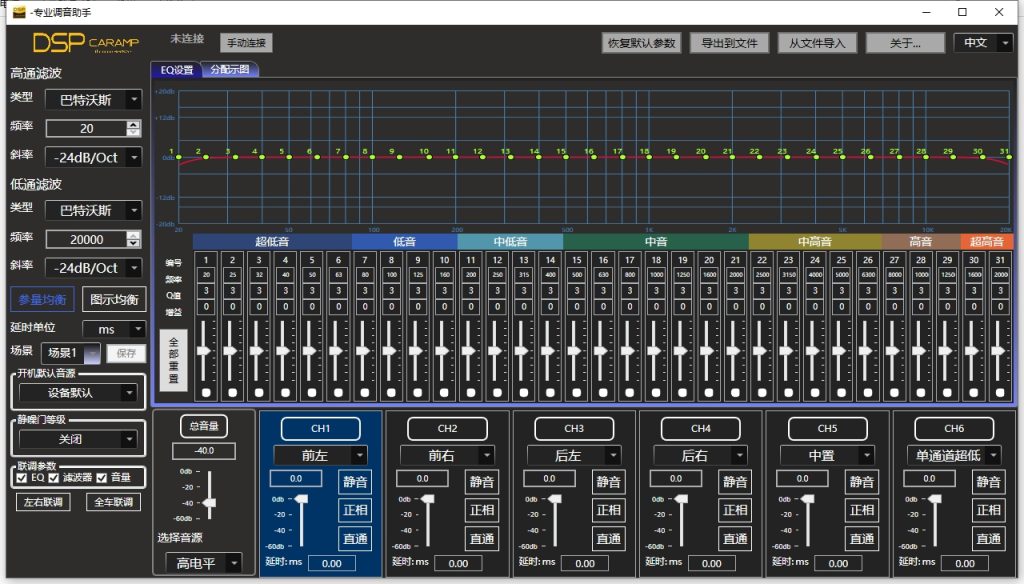Screen dimensions: 1024x584
Task: Open CH6 单通道超低 assignment dropdown
Action: click(953, 455)
